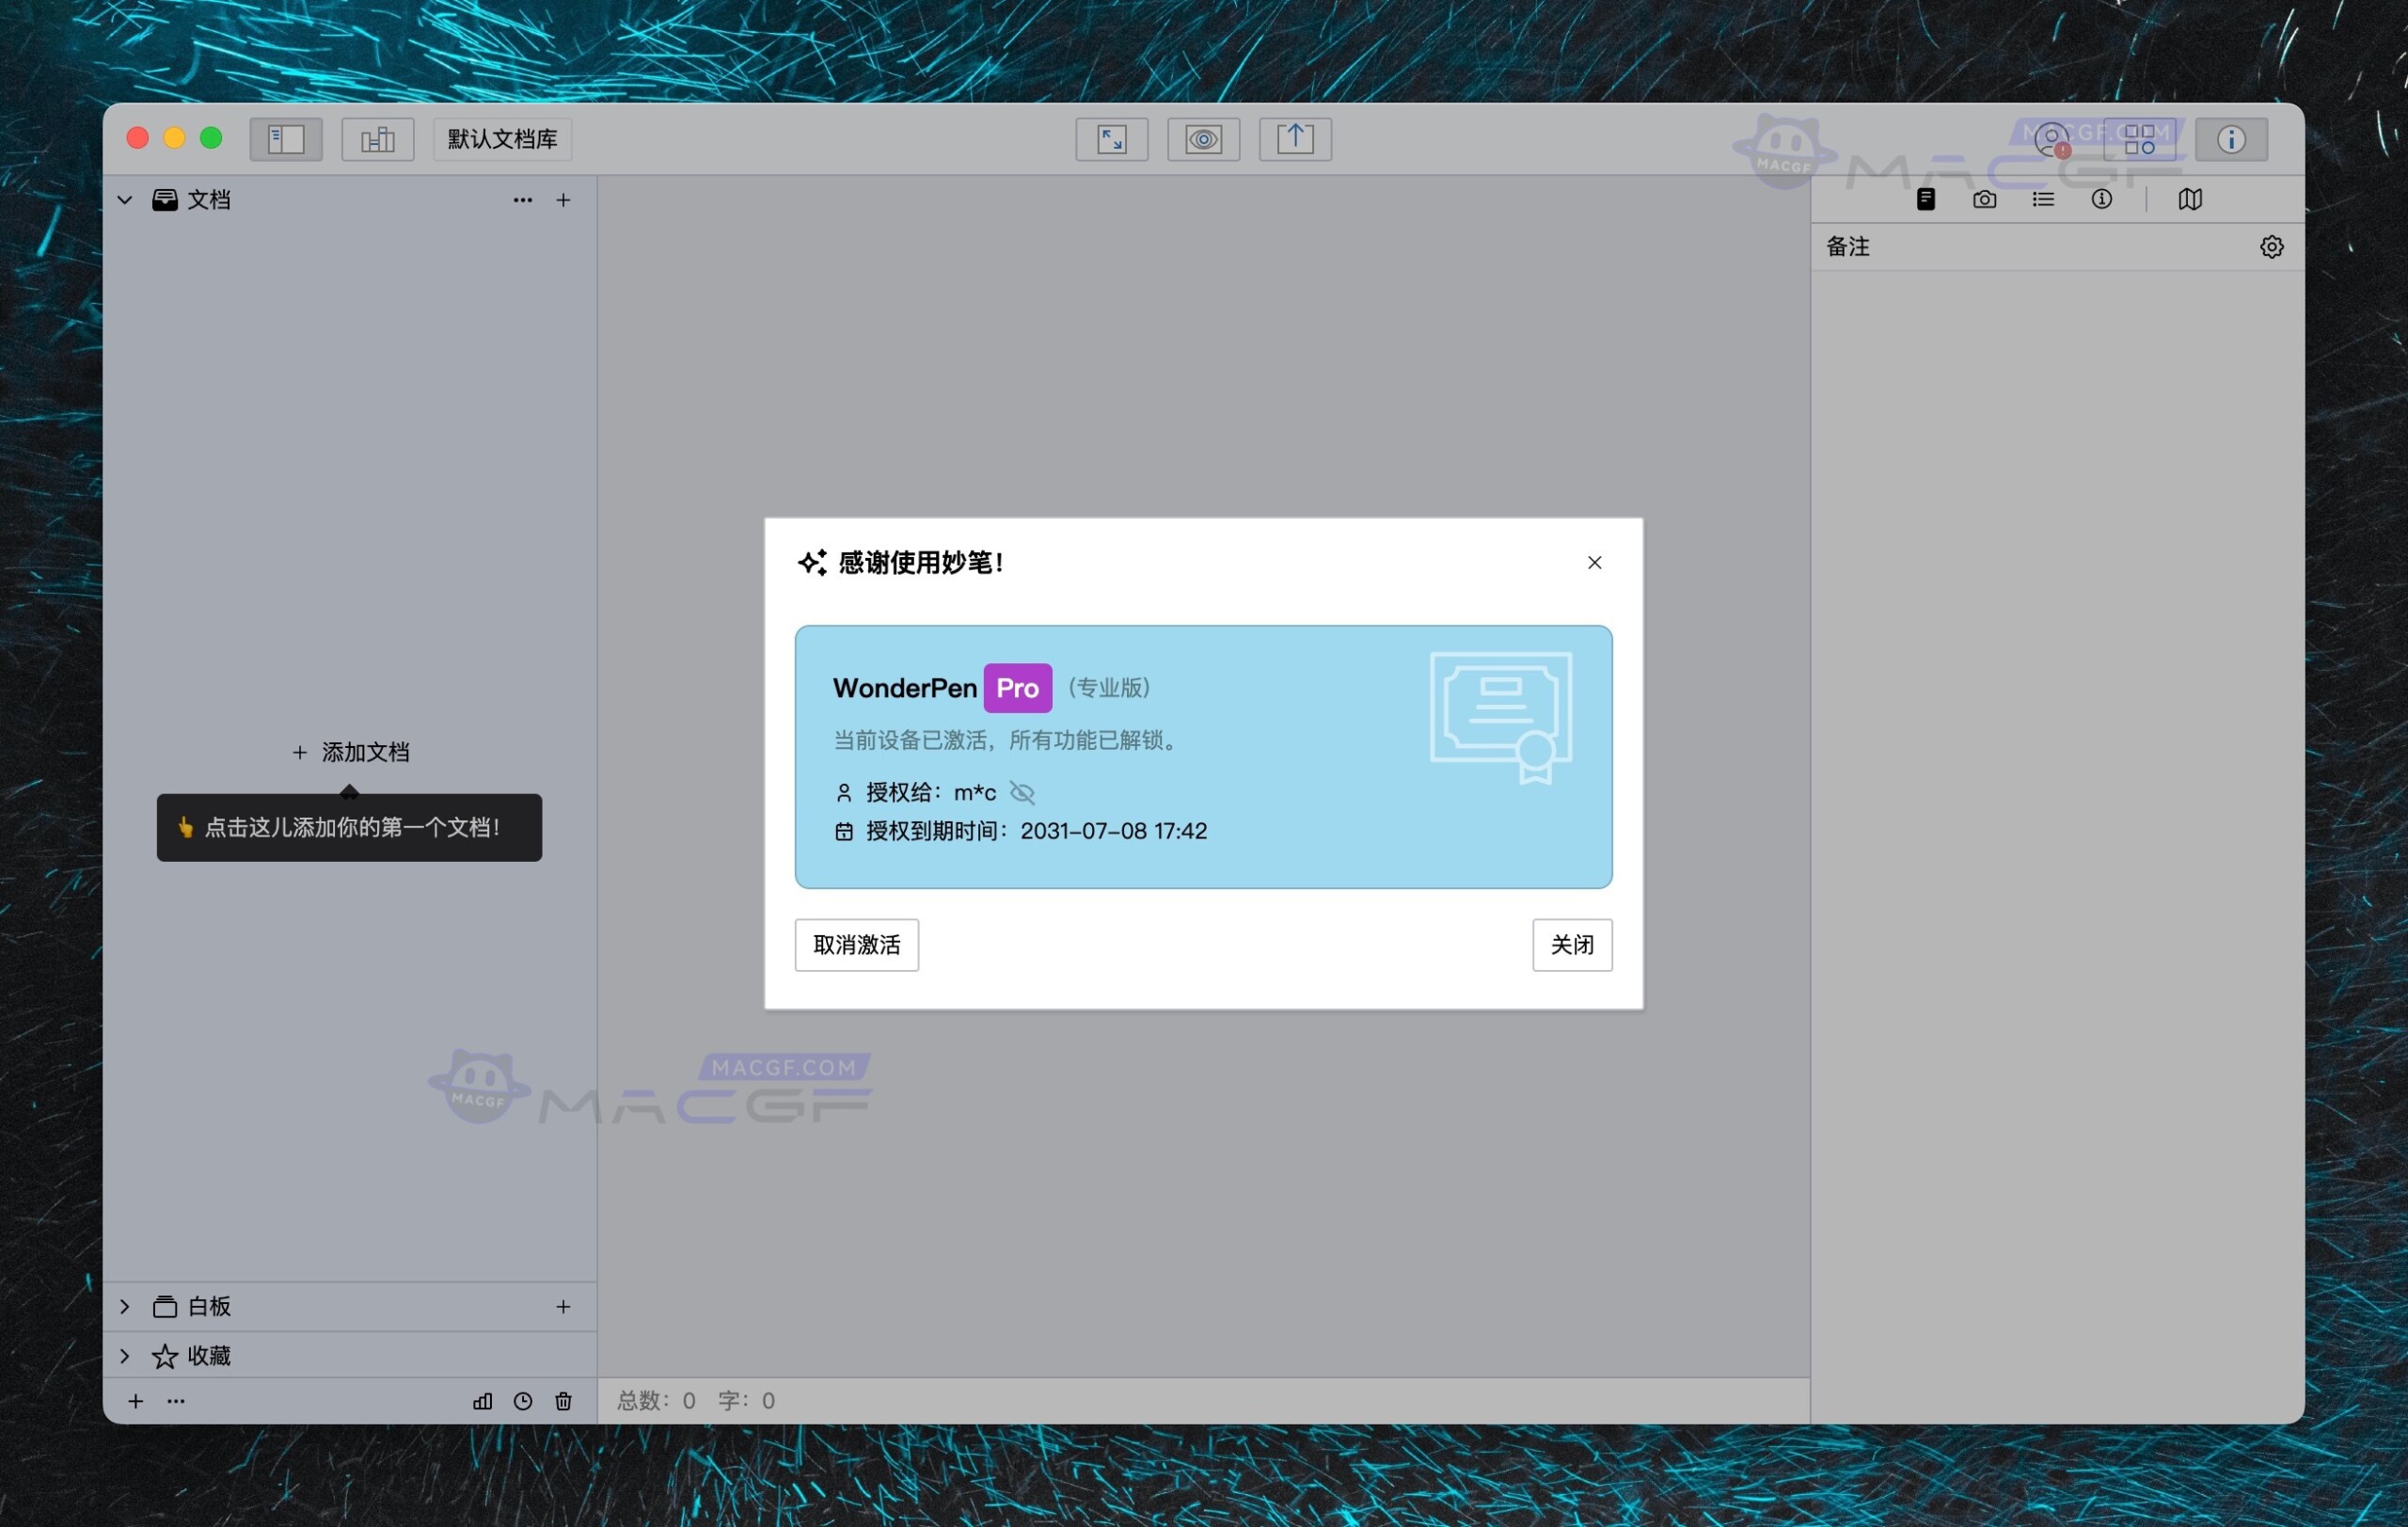This screenshot has width=2408, height=1527.
Task: Open the snapshot camera panel
Action: (x=1984, y=199)
